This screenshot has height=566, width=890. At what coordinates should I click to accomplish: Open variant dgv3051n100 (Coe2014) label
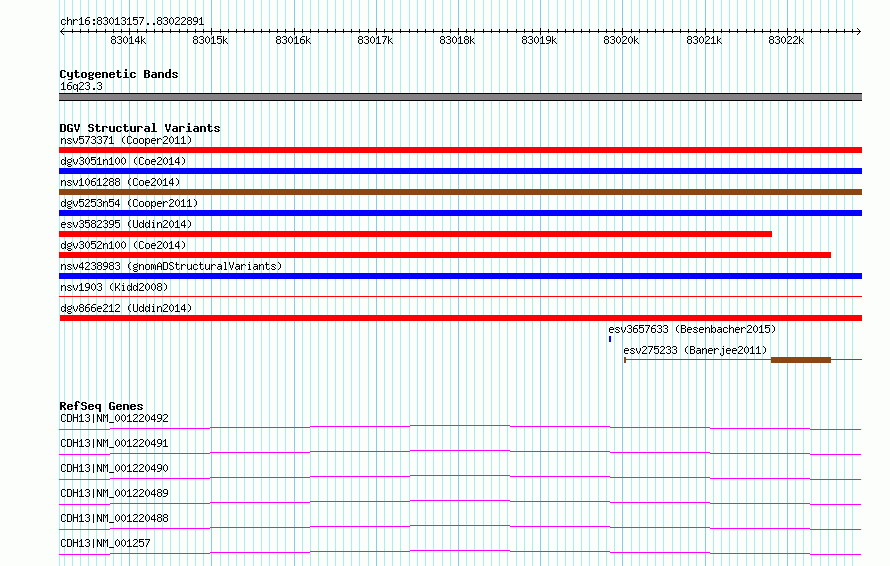coord(123,161)
